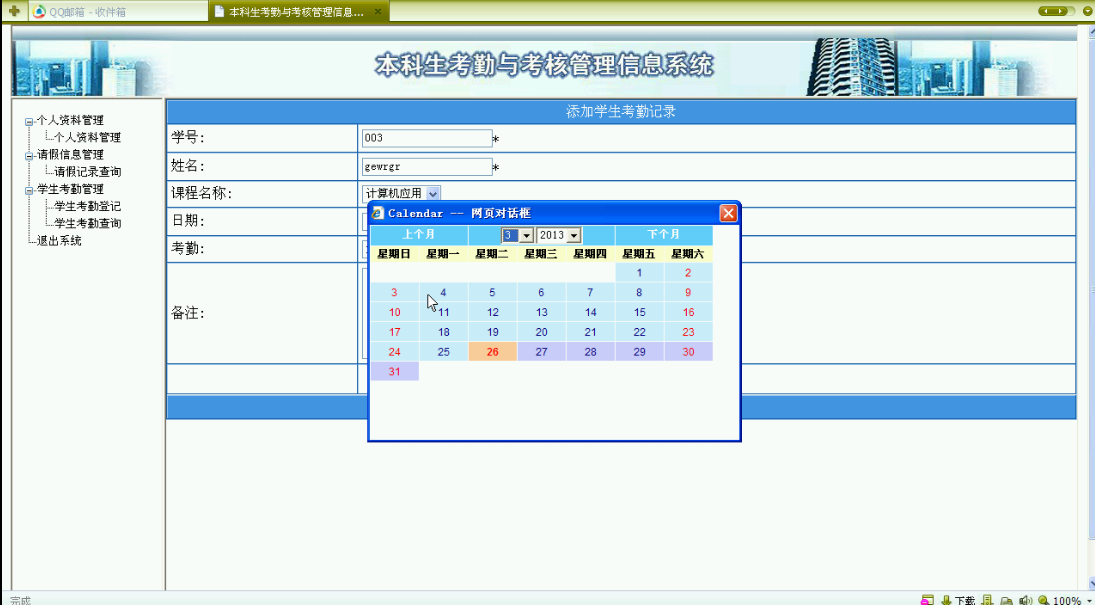Pick date 3 in the calendar

395,293
